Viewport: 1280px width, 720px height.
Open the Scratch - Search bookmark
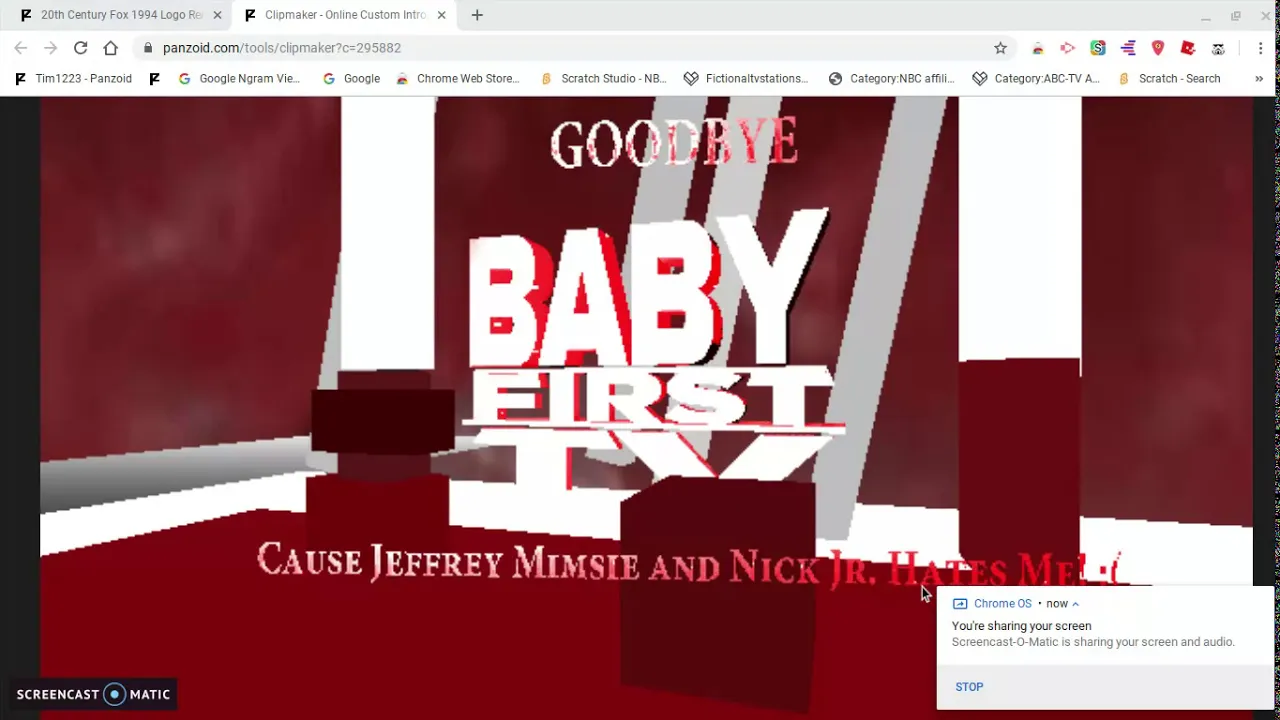point(1169,78)
